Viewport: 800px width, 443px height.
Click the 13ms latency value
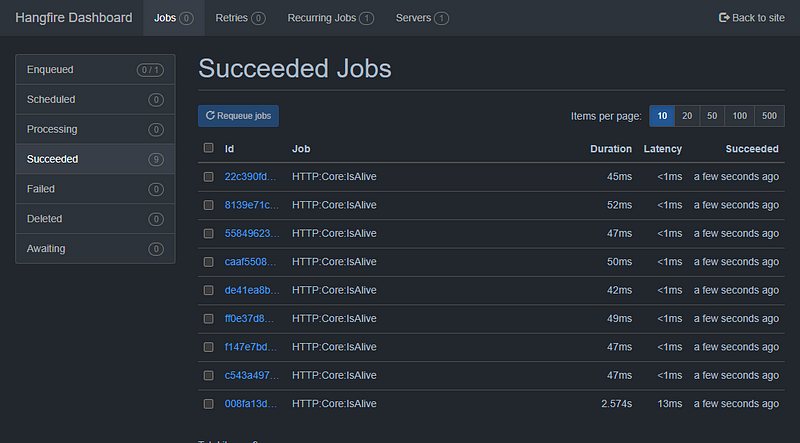pos(669,404)
